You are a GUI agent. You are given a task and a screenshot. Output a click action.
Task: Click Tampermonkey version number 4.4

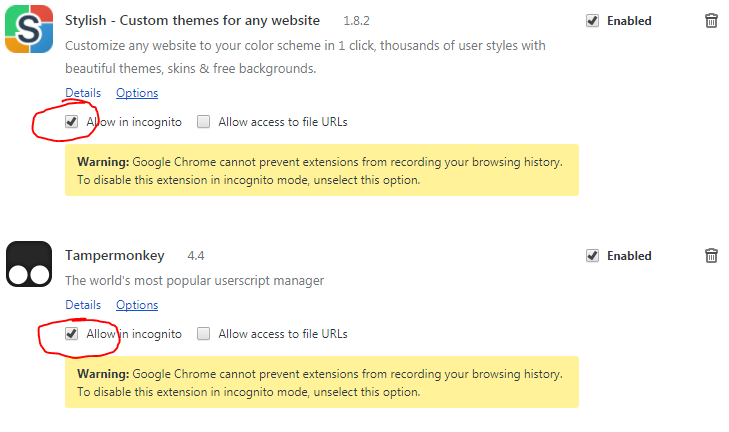(196, 256)
